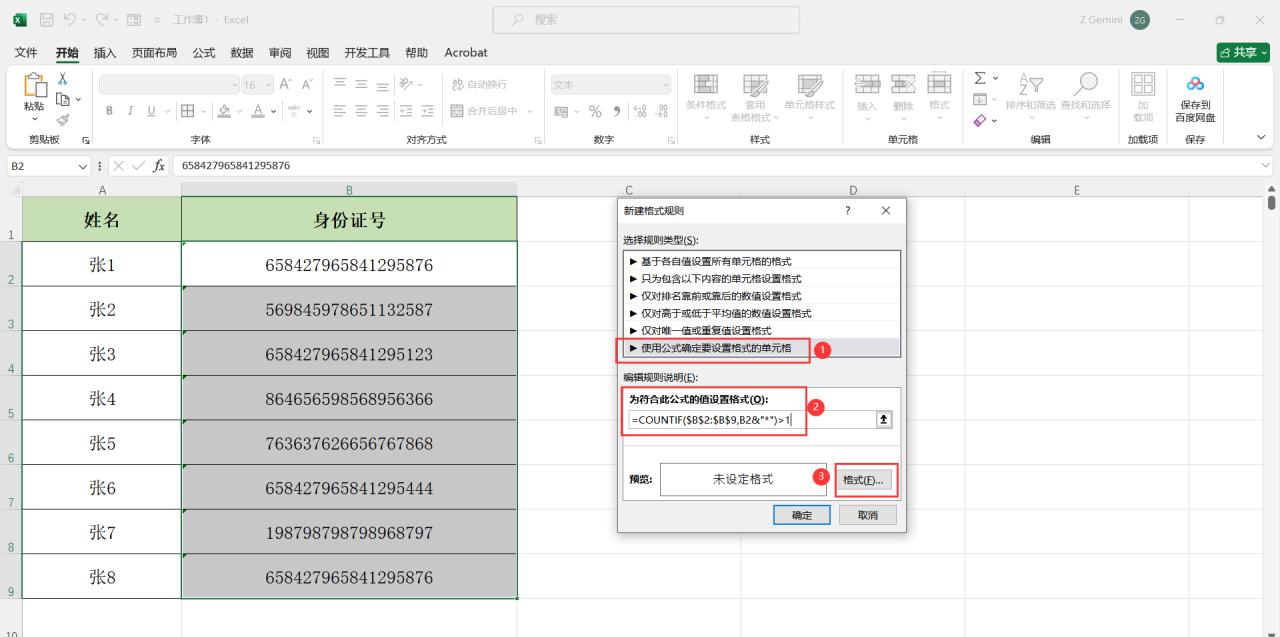
Task: Switch to the Insert (插入) tab
Action: tap(104, 52)
